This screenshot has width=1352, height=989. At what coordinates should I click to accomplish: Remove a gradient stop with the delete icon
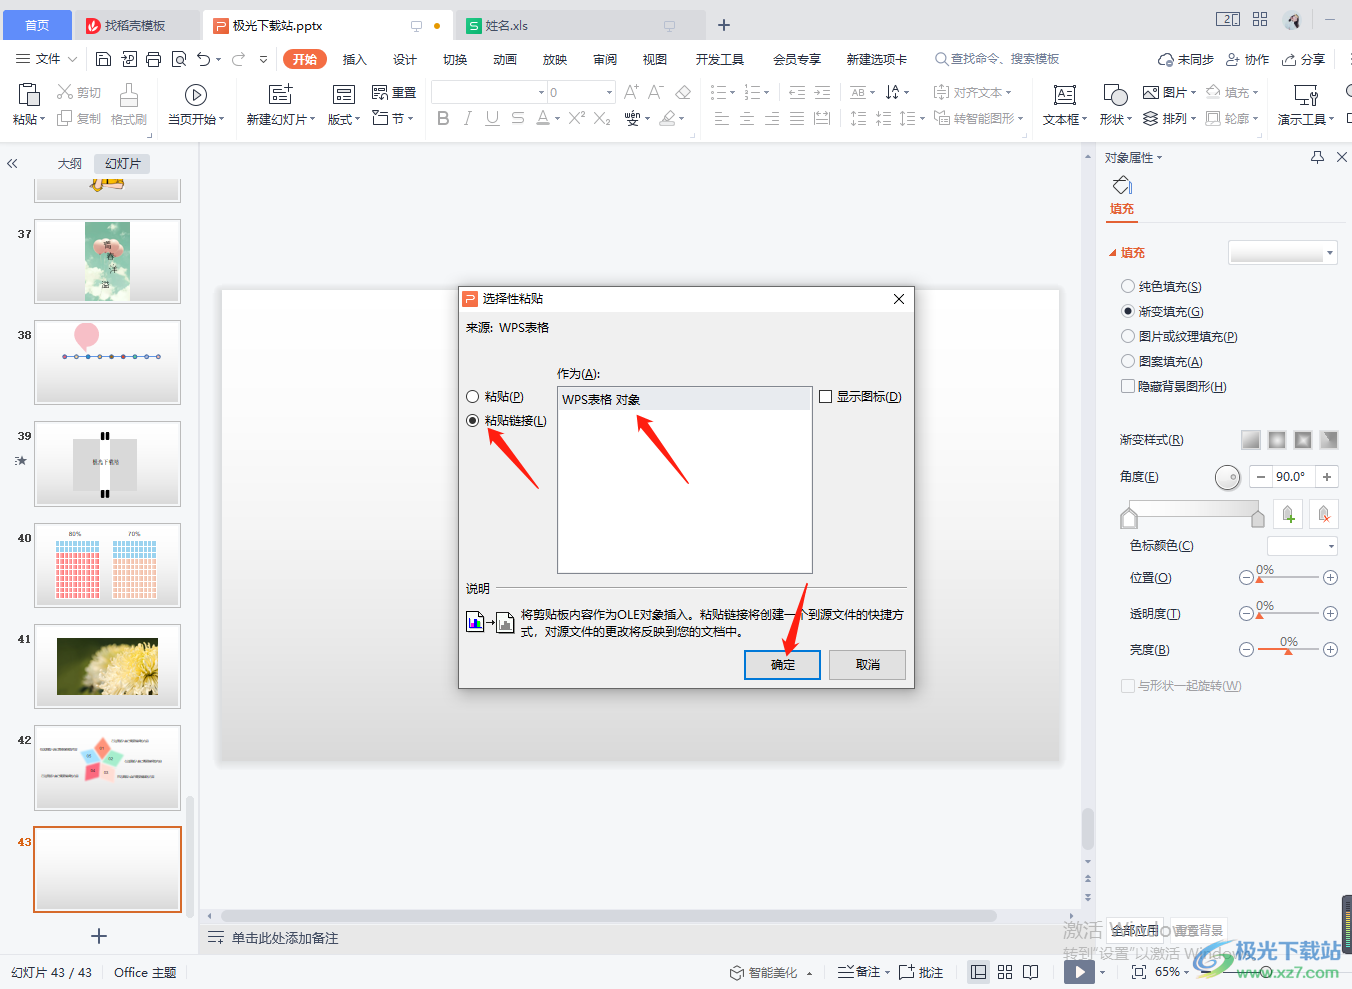(x=1324, y=514)
